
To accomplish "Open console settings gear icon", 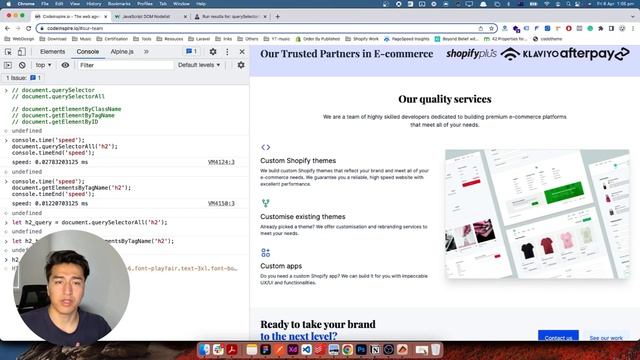I will (x=241, y=65).
